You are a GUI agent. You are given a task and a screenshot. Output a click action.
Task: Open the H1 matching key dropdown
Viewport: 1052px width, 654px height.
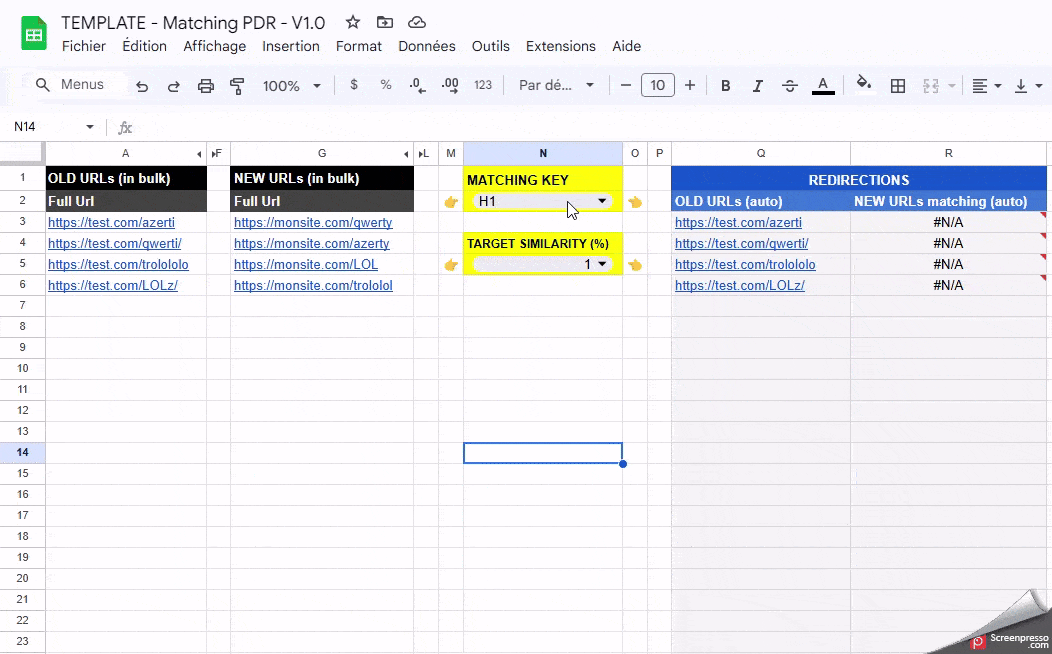point(602,201)
